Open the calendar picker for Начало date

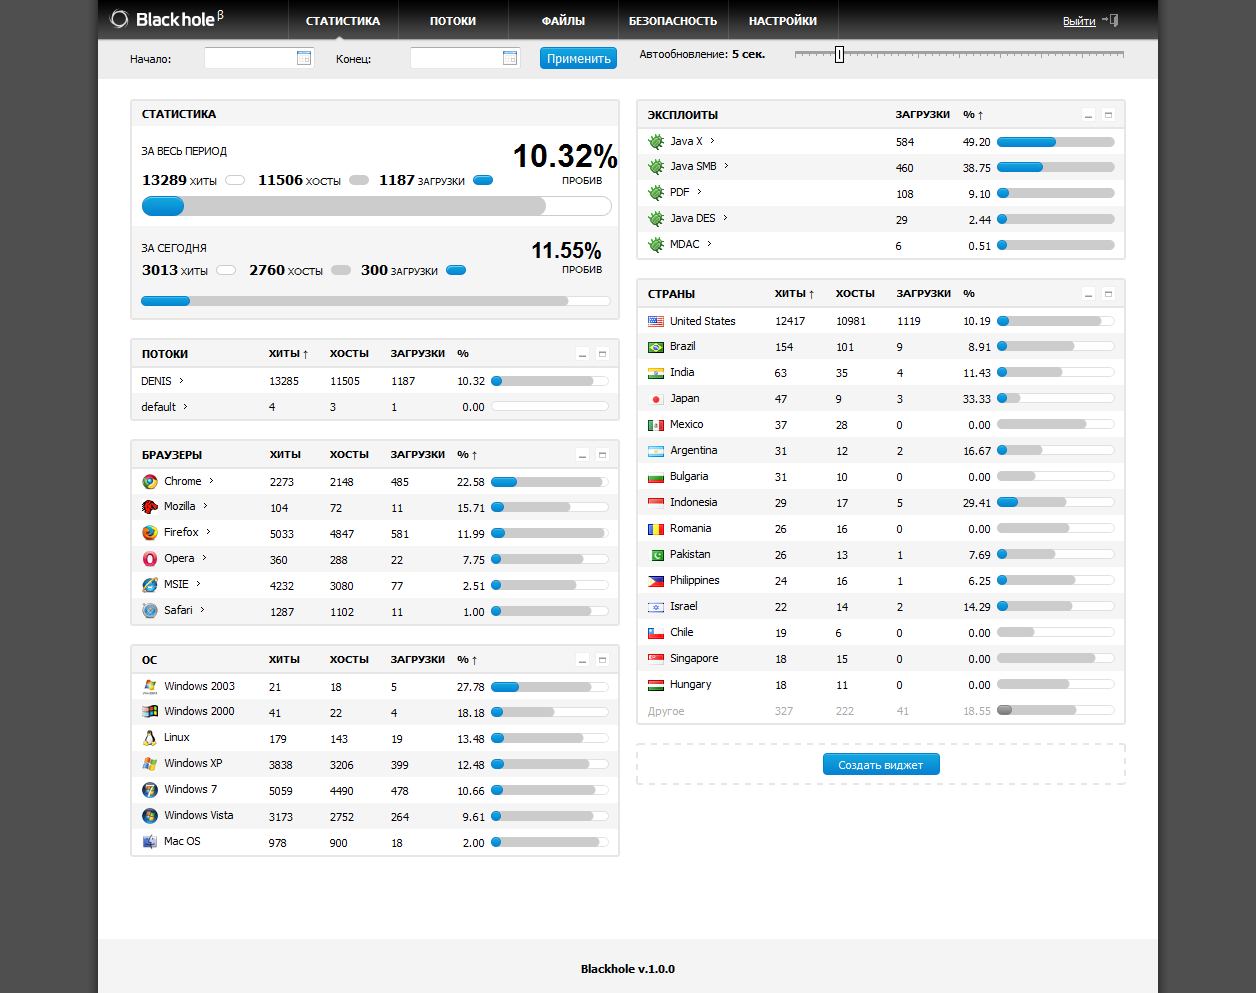pyautogui.click(x=304, y=58)
